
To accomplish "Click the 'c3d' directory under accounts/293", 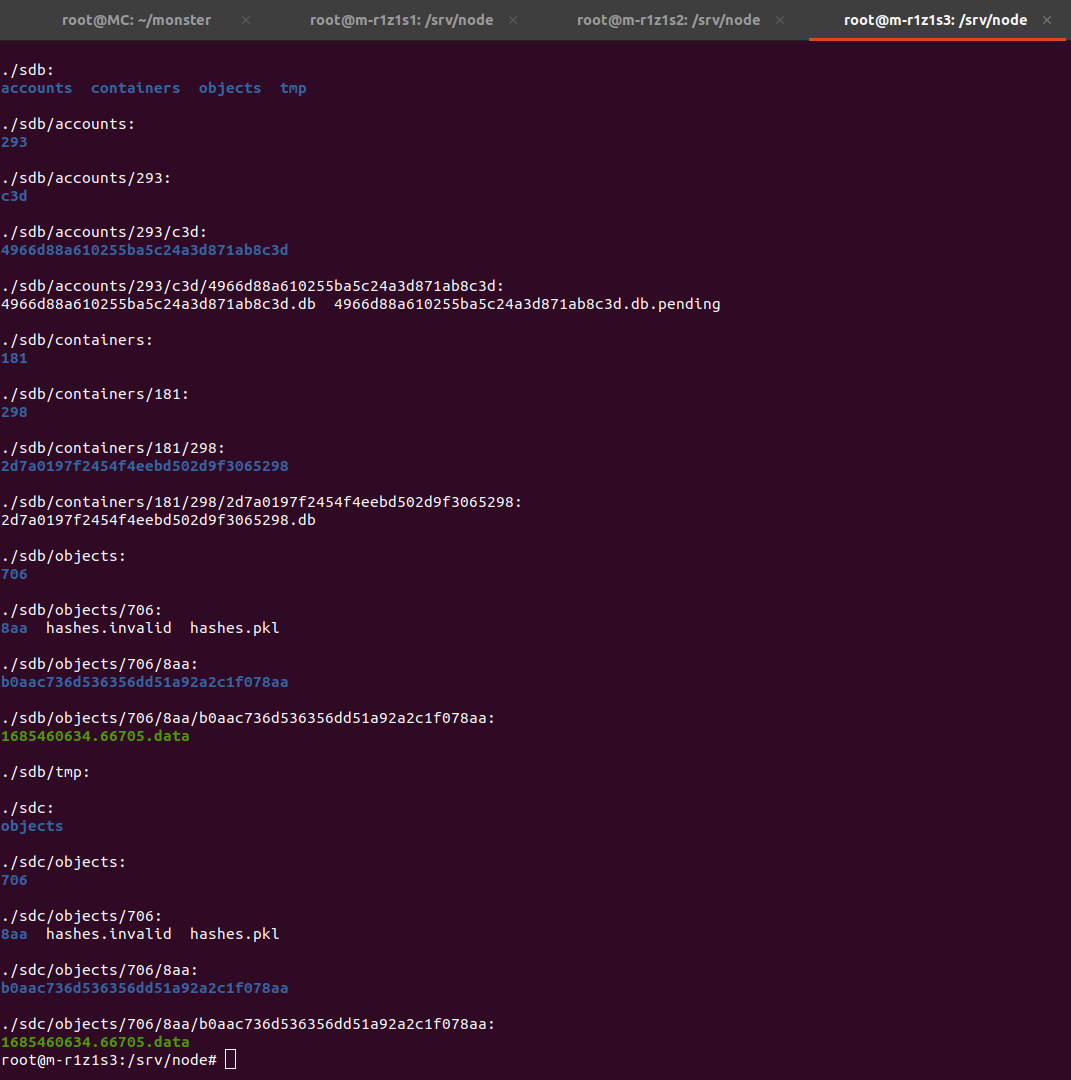I will (14, 196).
